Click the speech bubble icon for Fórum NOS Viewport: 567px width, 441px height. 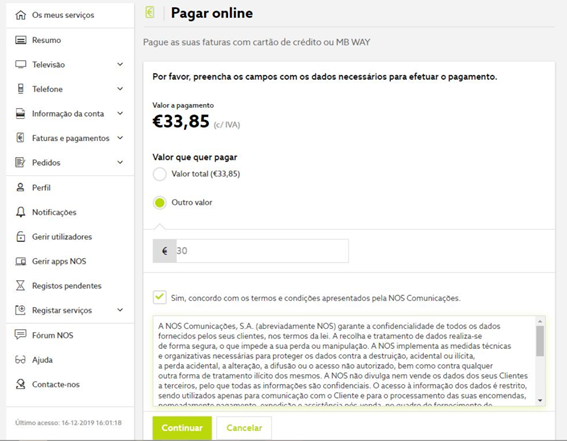pos(20,335)
